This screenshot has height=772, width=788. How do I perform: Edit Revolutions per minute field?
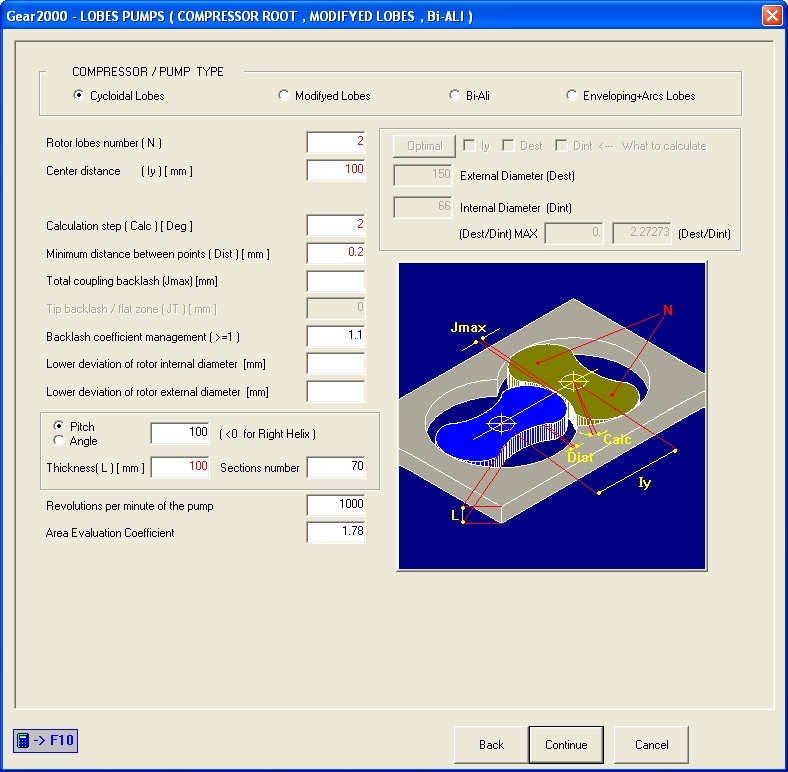[x=336, y=505]
